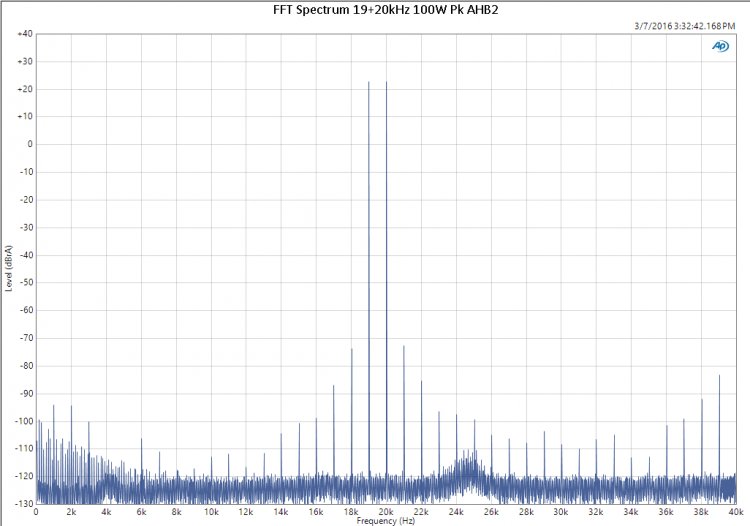This screenshot has width=750, height=526.
Task: Click the '36k' frequency axis label
Action: [x=666, y=512]
